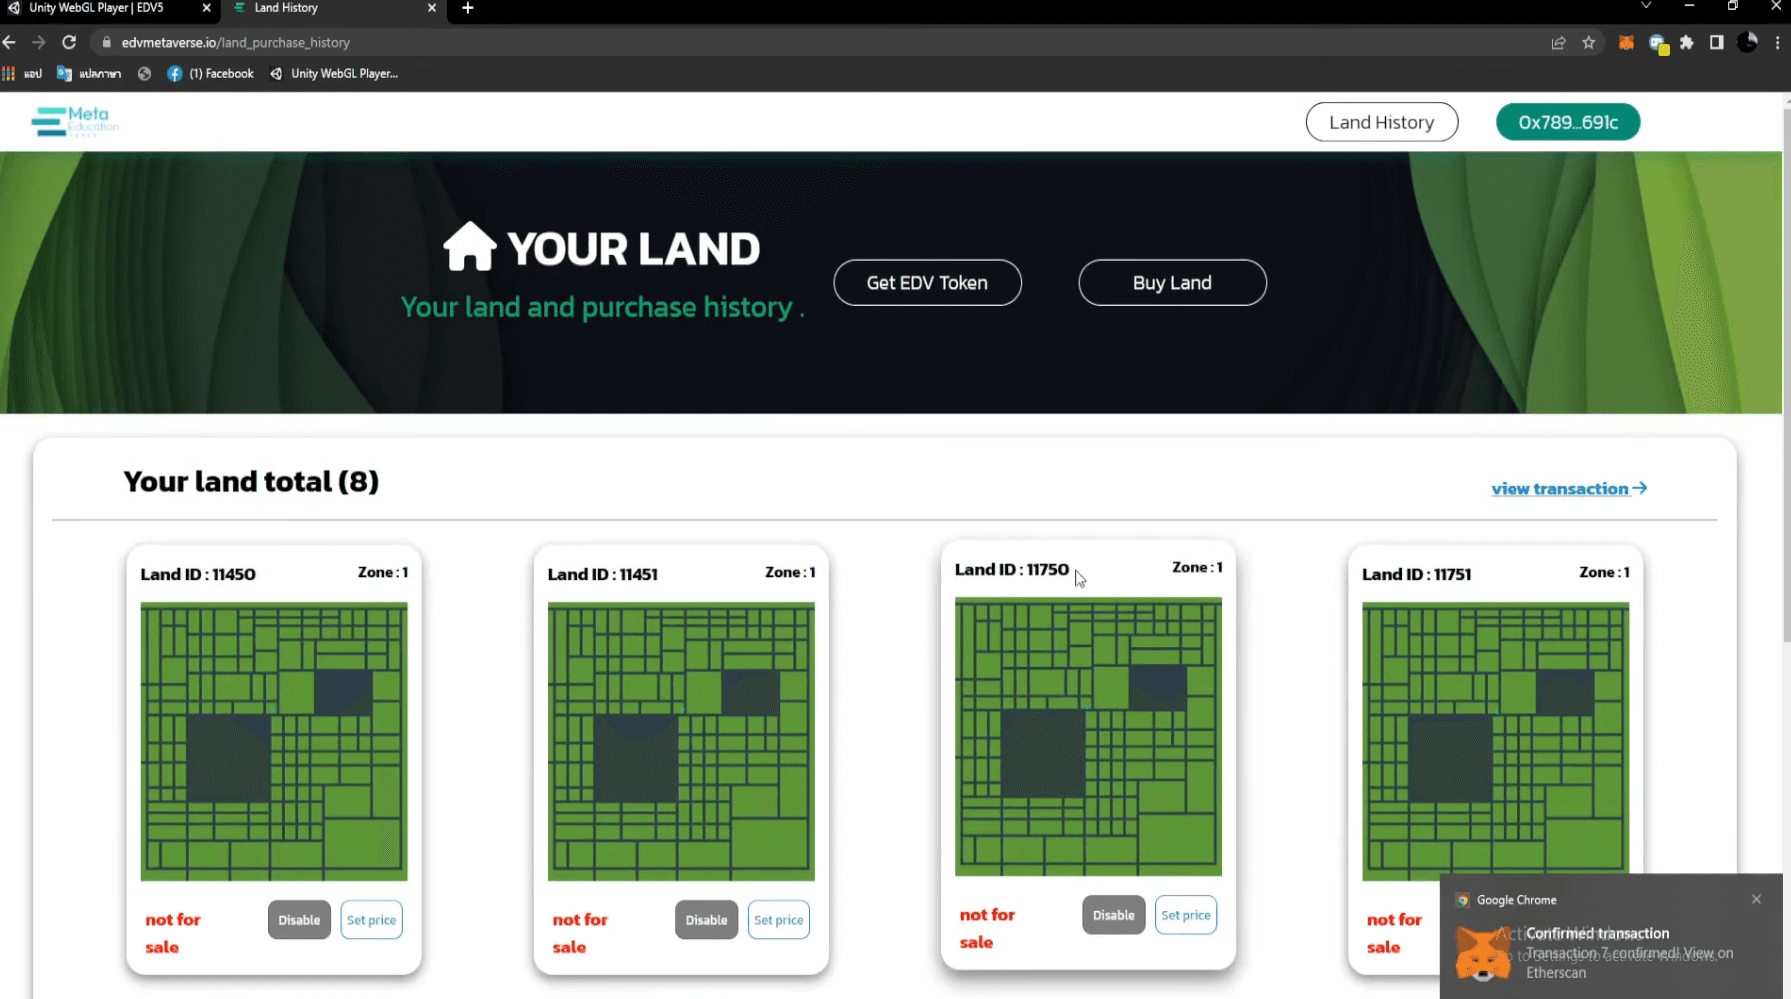The height and width of the screenshot is (999, 1791).
Task: Expand the tab search chevron
Action: tap(1645, 7)
